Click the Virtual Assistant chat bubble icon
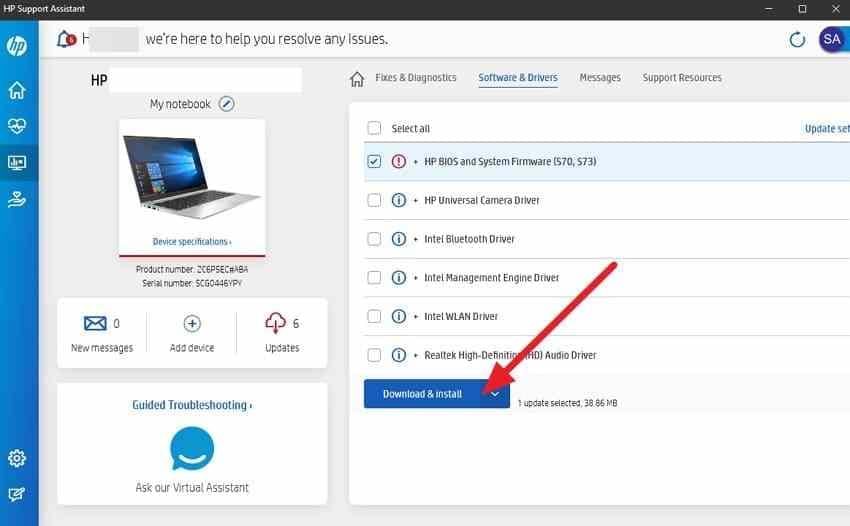Screen dimensions: 850x526 tap(192, 448)
